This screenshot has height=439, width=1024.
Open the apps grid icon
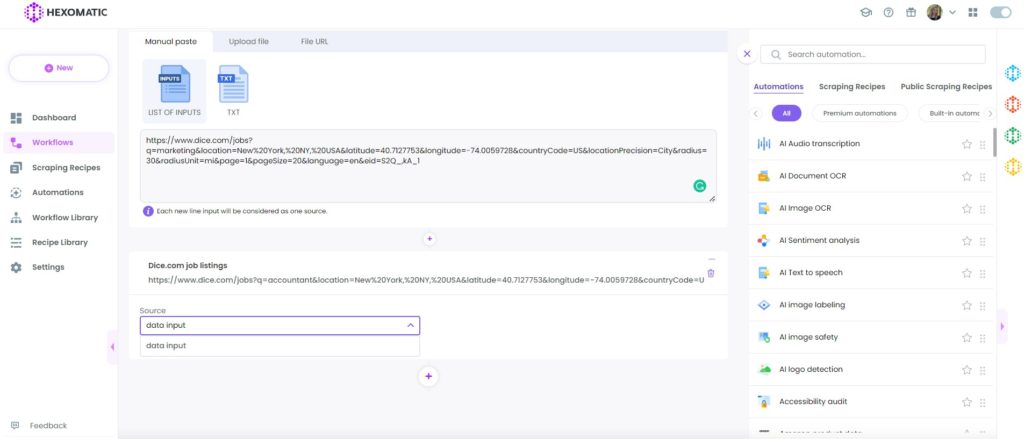[x=973, y=12]
